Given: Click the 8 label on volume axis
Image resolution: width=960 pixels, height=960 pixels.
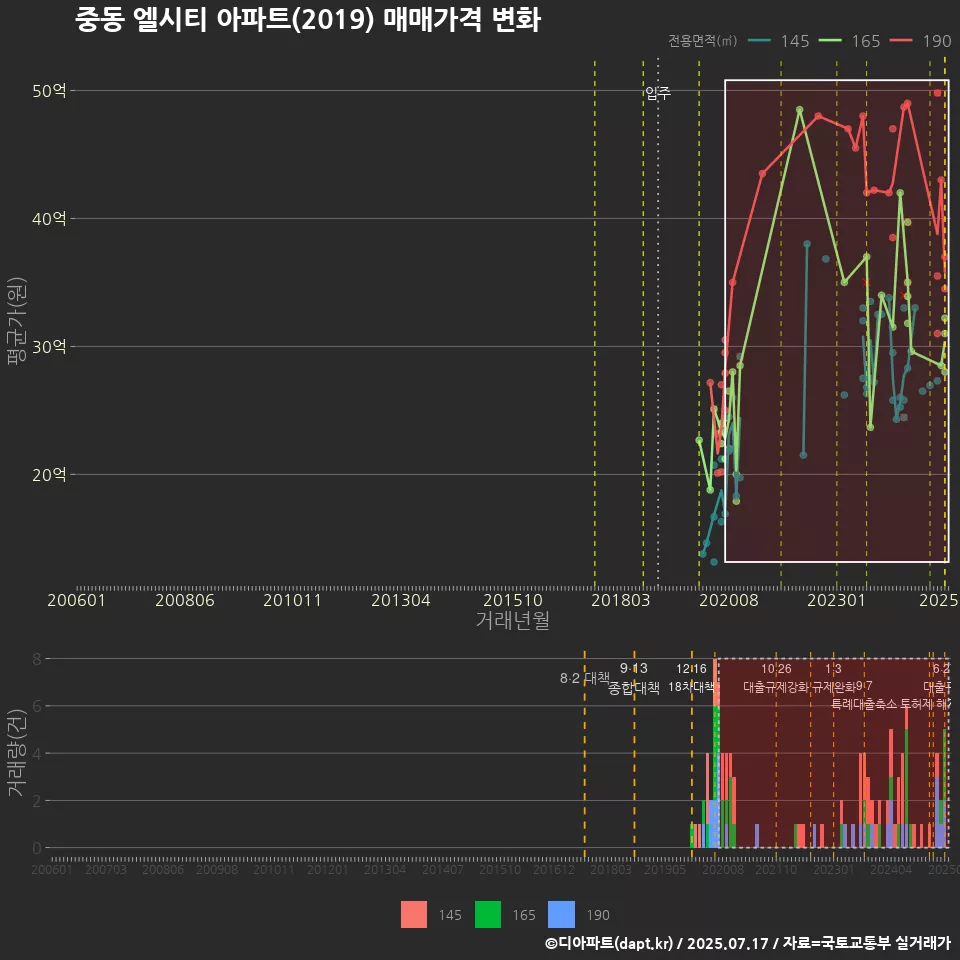Looking at the screenshot, I should point(37,659).
